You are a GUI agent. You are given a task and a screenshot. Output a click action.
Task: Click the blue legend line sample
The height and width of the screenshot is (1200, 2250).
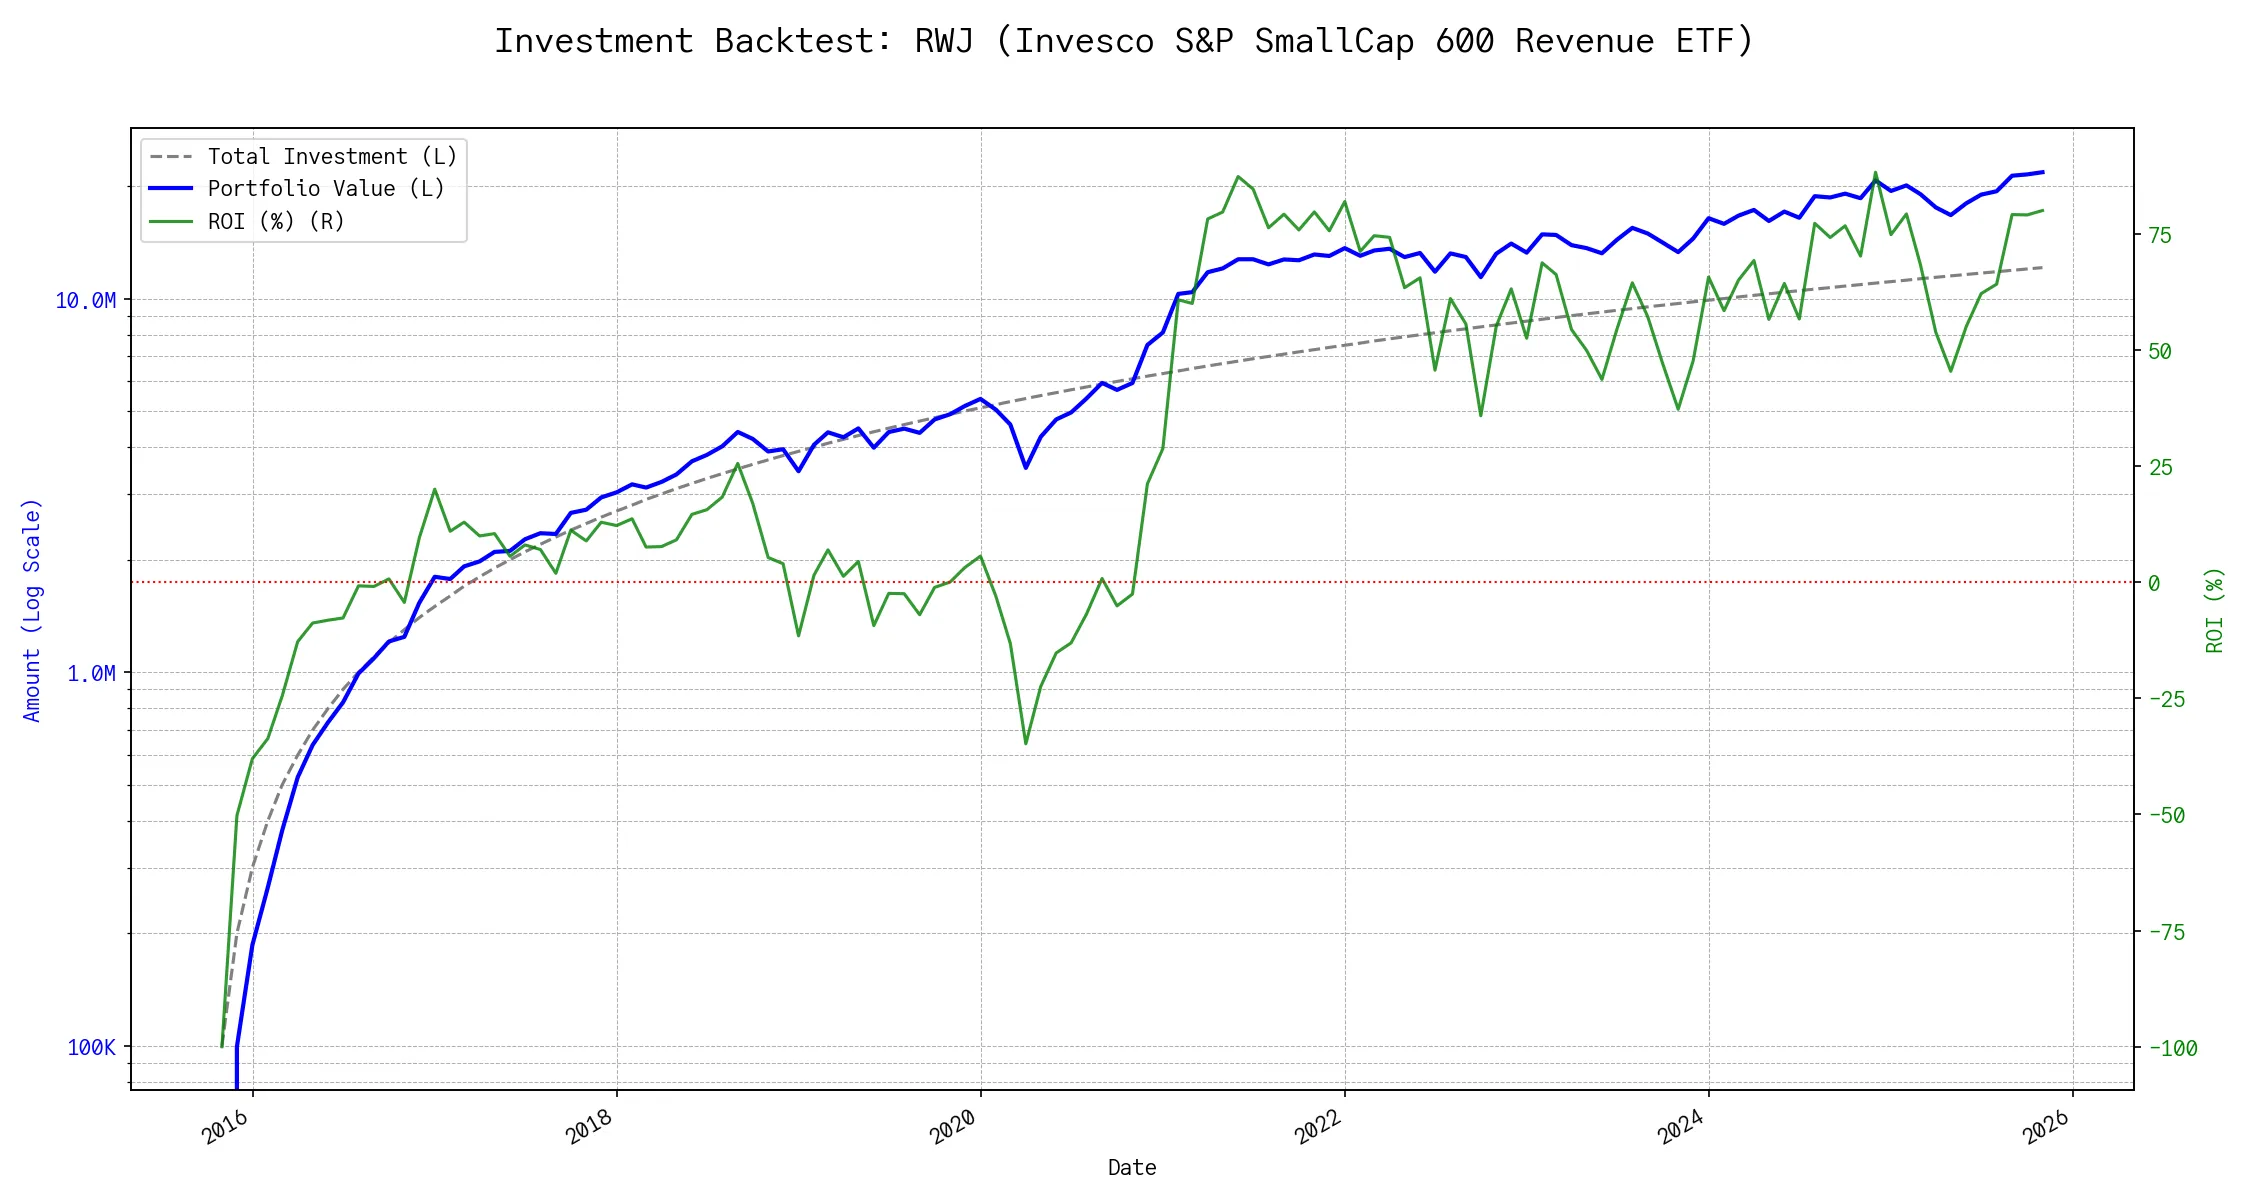[x=171, y=189]
